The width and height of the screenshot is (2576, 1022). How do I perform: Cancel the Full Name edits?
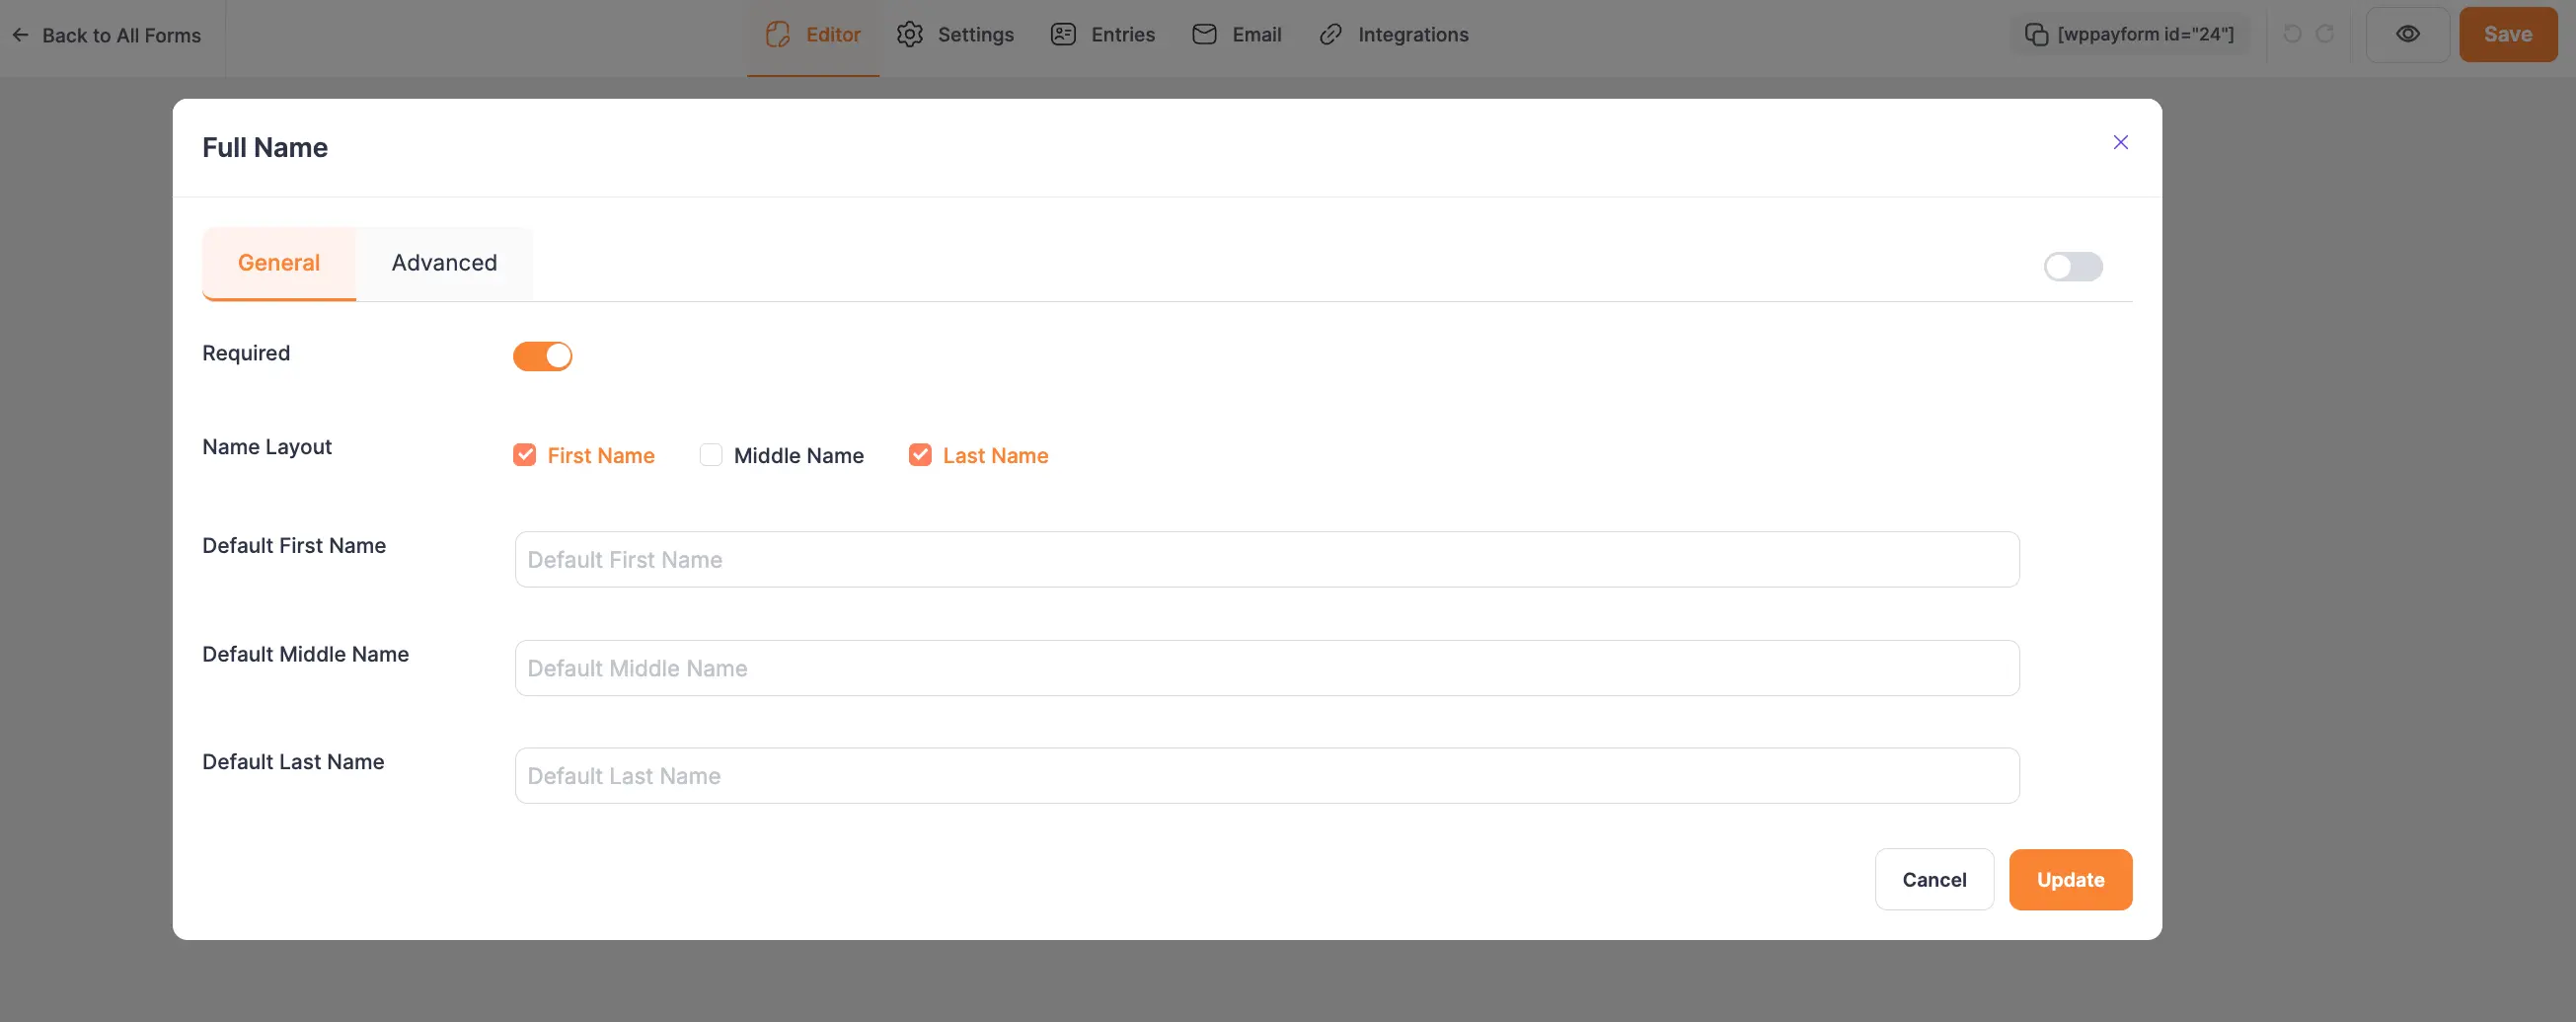(x=1933, y=879)
